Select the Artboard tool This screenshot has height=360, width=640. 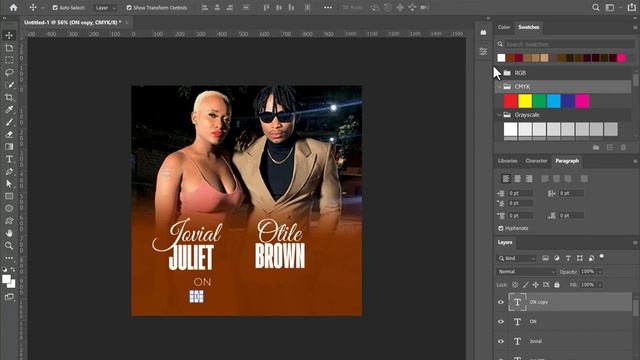point(9,48)
